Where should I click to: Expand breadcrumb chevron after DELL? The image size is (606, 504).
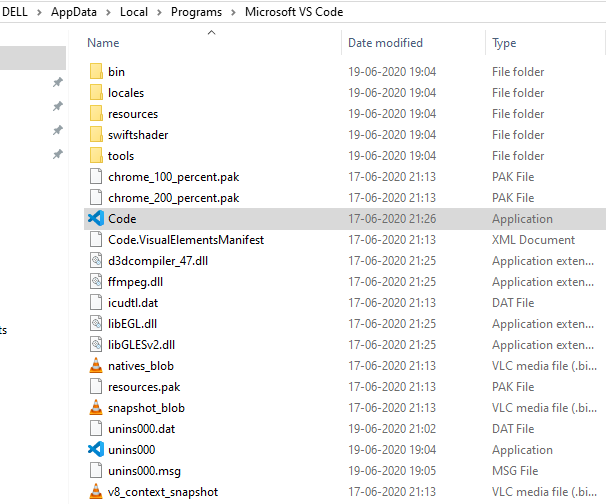pos(39,12)
